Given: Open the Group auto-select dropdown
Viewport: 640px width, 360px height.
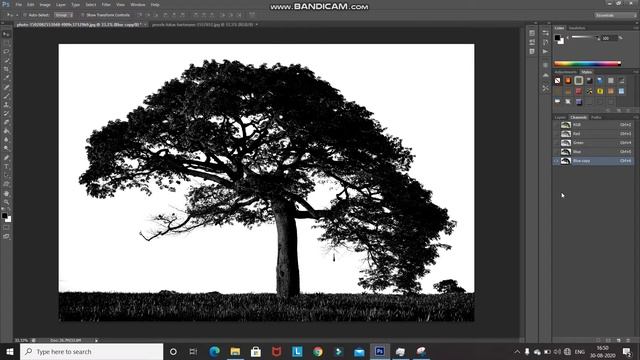Looking at the screenshot, I should 64,15.
